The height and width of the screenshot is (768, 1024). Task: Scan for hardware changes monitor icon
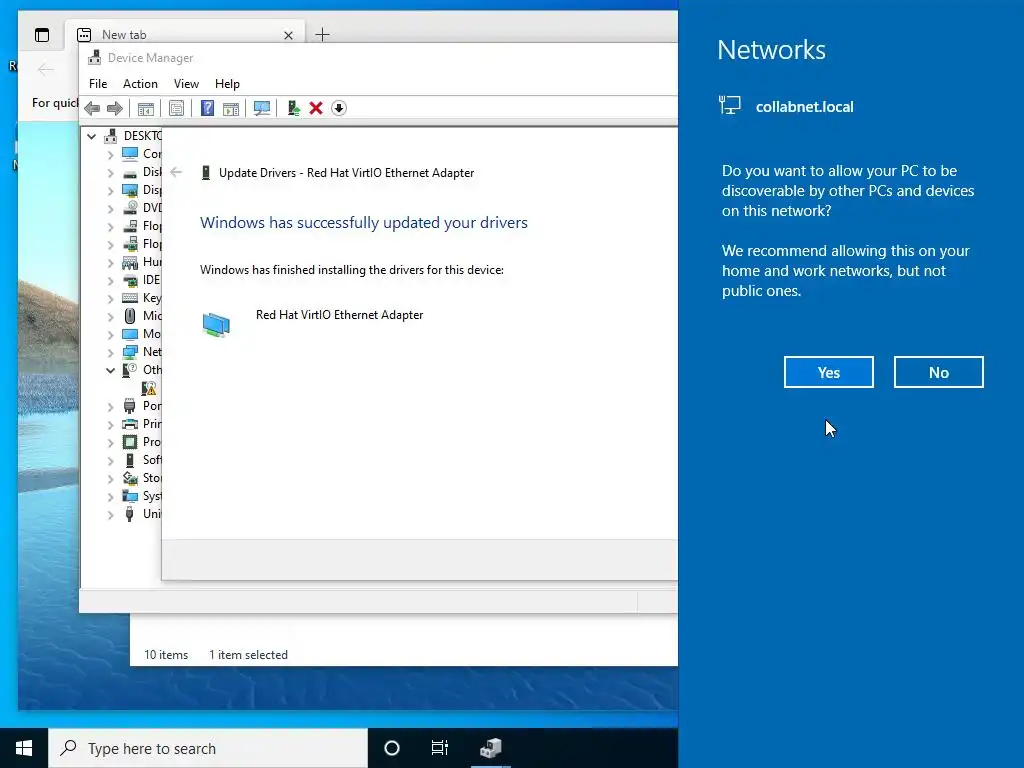[x=262, y=108]
